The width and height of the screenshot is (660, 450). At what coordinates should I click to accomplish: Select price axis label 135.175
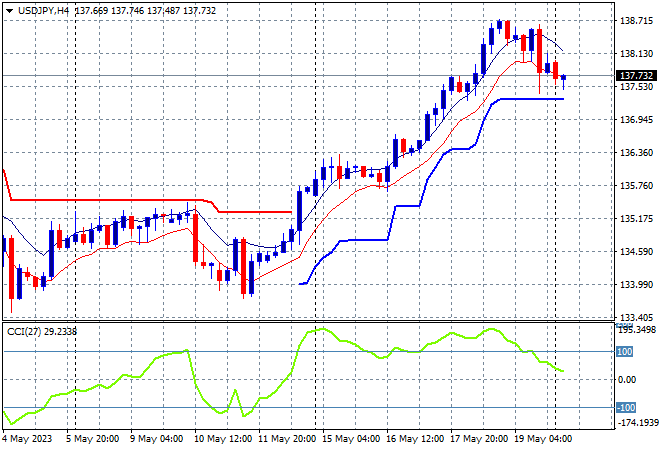point(637,219)
